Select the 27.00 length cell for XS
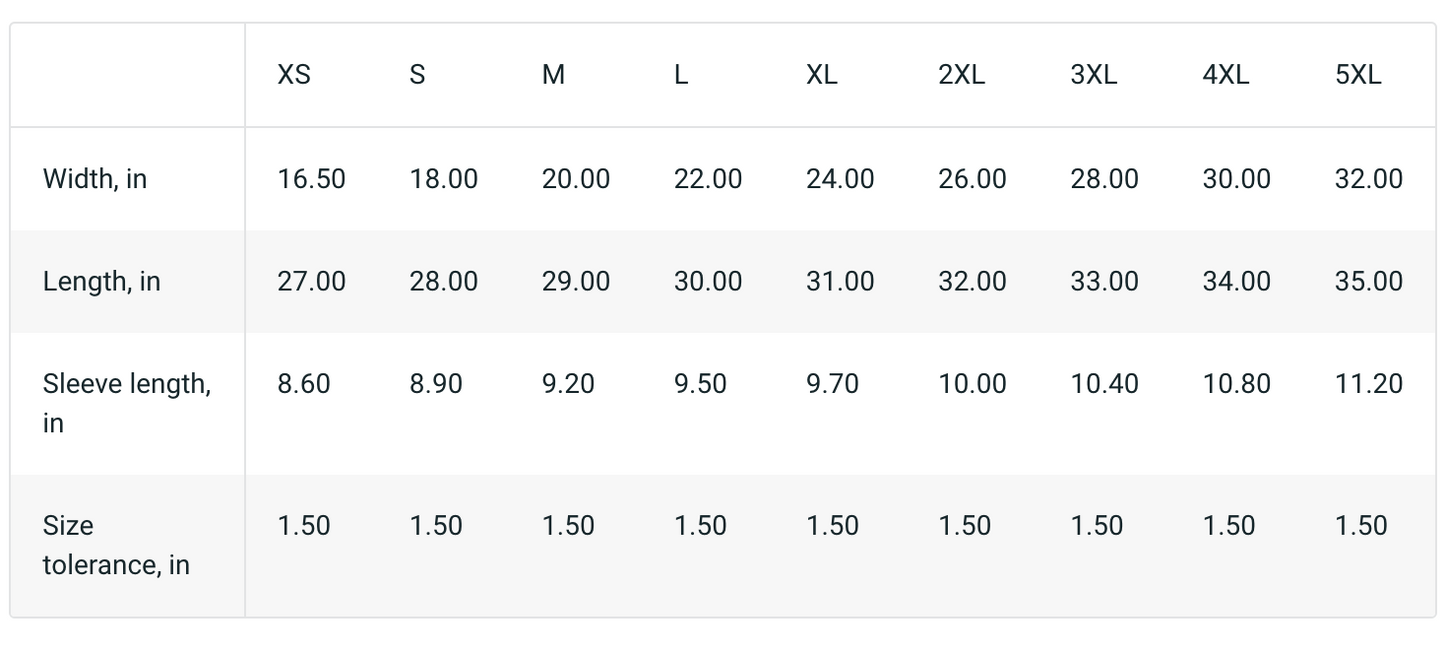The image size is (1445, 651). [311, 281]
